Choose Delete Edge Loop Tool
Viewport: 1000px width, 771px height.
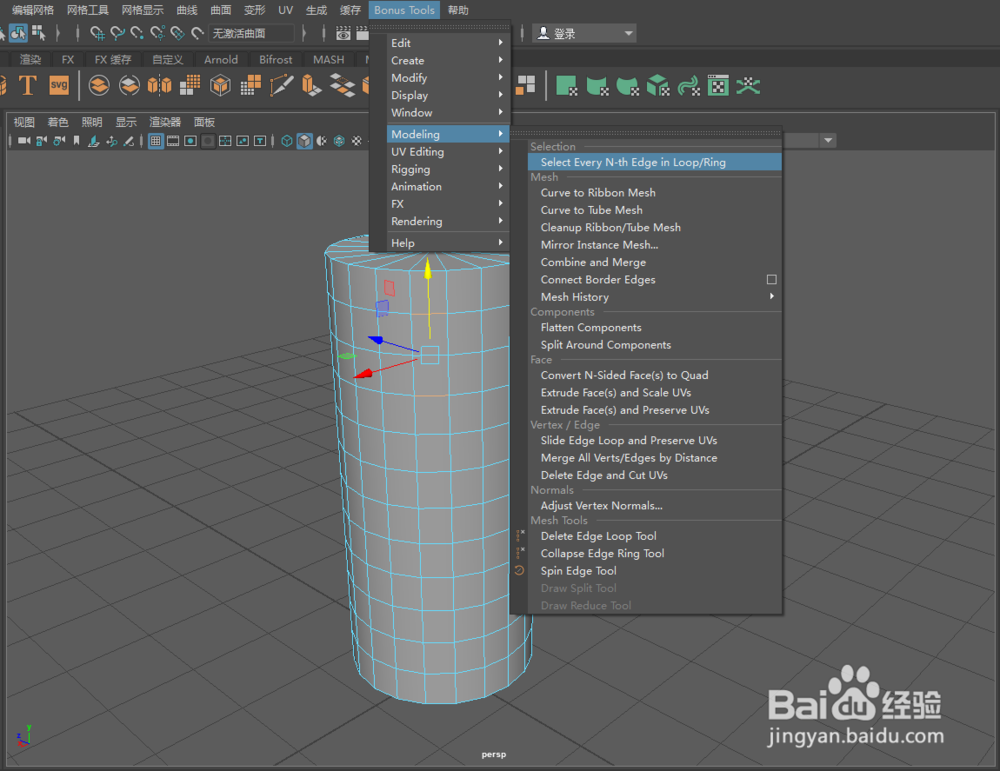coord(655,536)
